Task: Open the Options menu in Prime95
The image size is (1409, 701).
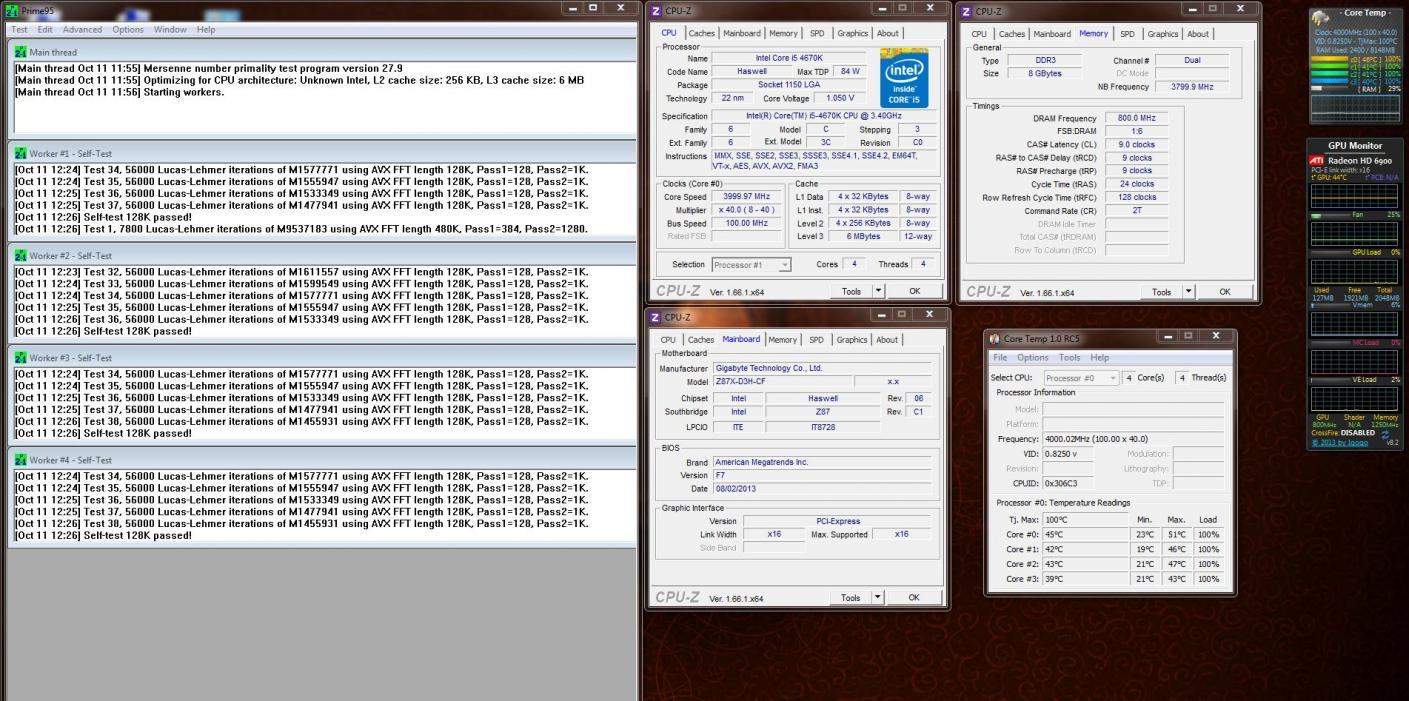Action: [x=128, y=30]
